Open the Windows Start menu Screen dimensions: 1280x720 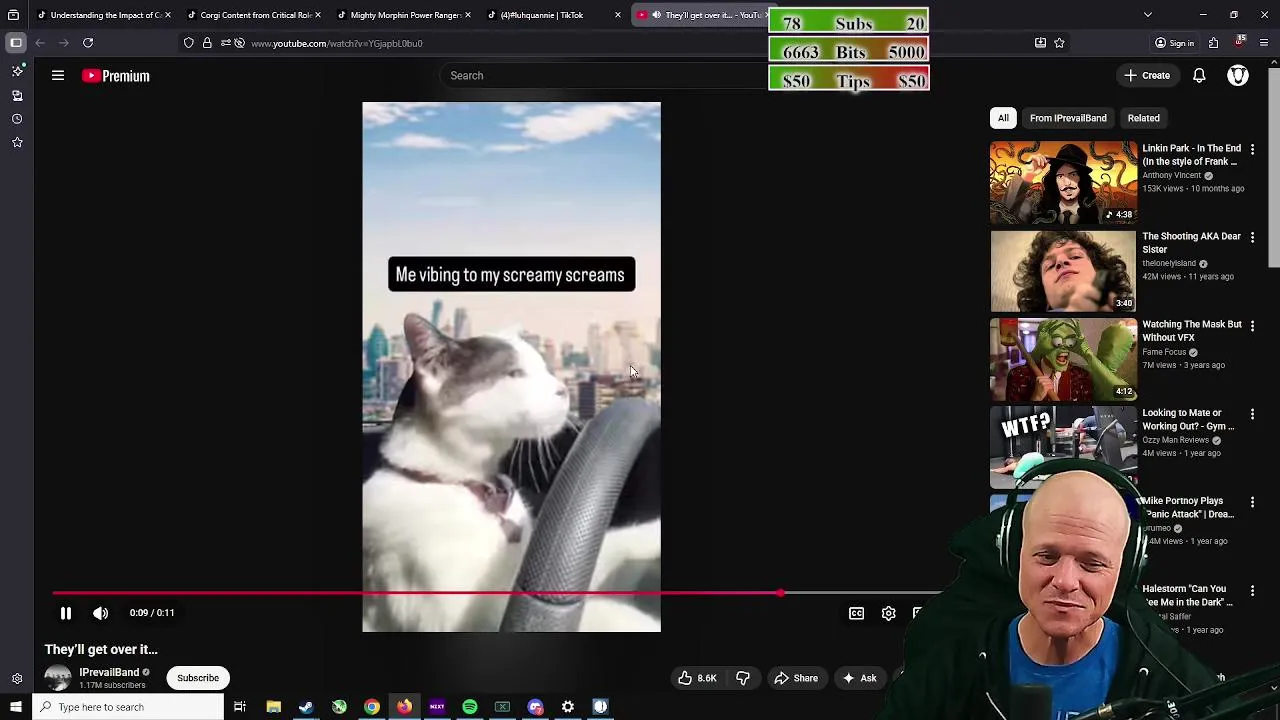[x=16, y=707]
